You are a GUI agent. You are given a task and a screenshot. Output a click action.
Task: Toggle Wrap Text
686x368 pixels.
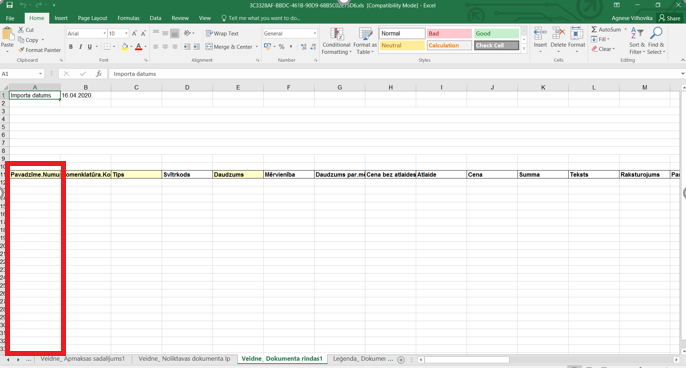coord(222,33)
